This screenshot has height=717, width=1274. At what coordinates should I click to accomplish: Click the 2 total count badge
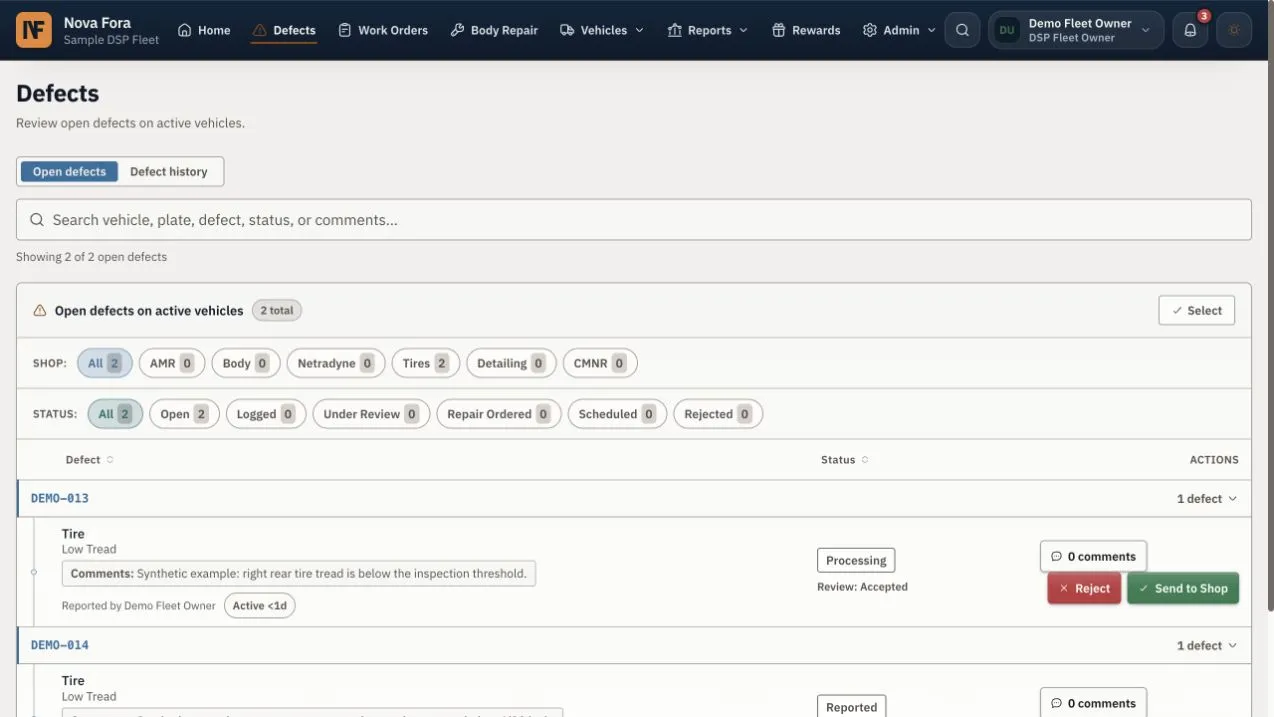pyautogui.click(x=277, y=311)
